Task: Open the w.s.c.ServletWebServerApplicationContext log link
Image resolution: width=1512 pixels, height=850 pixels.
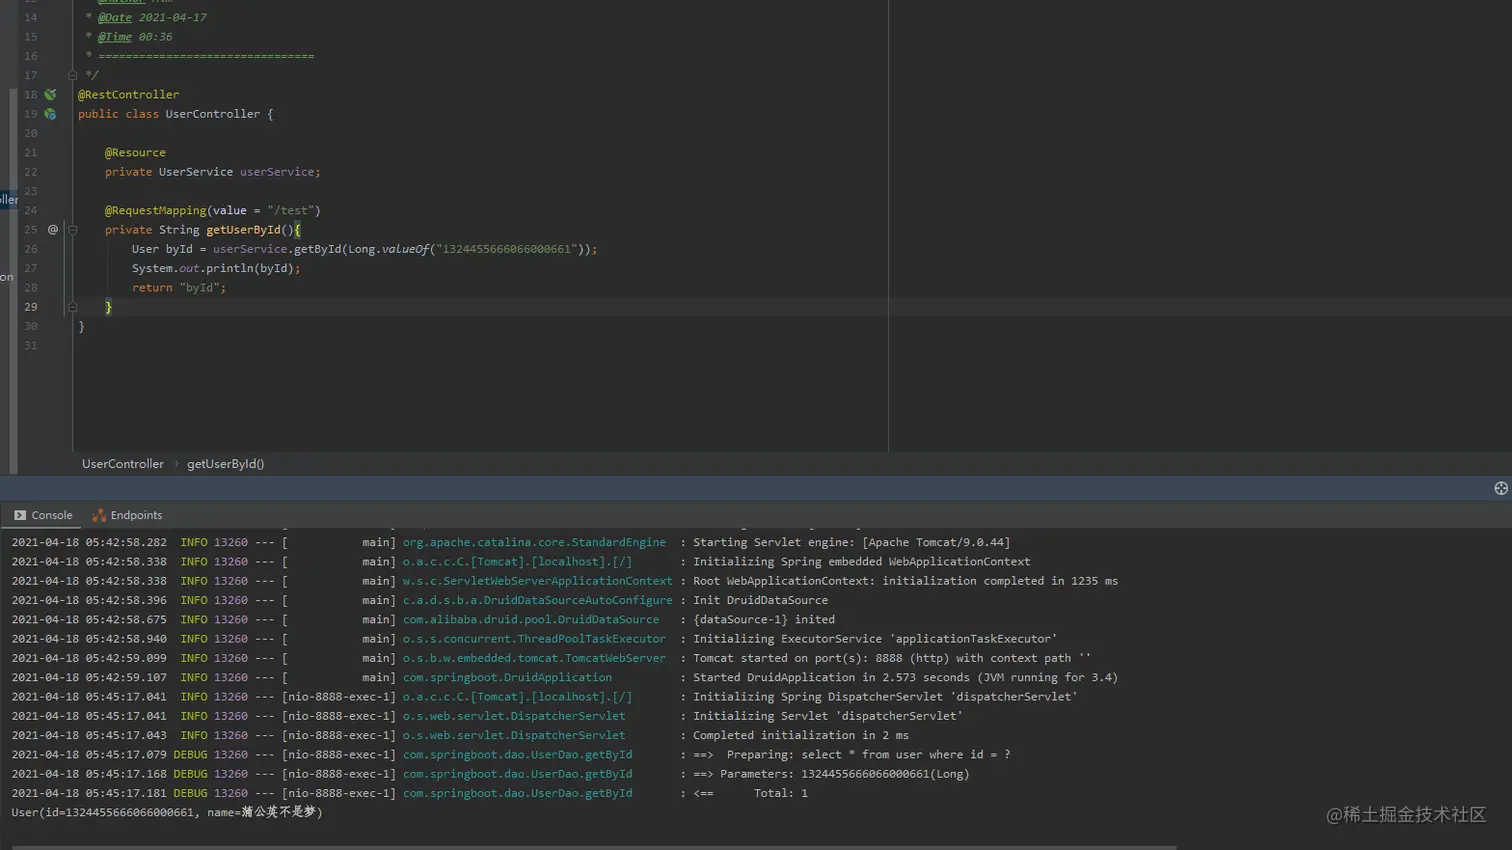Action: (537, 581)
